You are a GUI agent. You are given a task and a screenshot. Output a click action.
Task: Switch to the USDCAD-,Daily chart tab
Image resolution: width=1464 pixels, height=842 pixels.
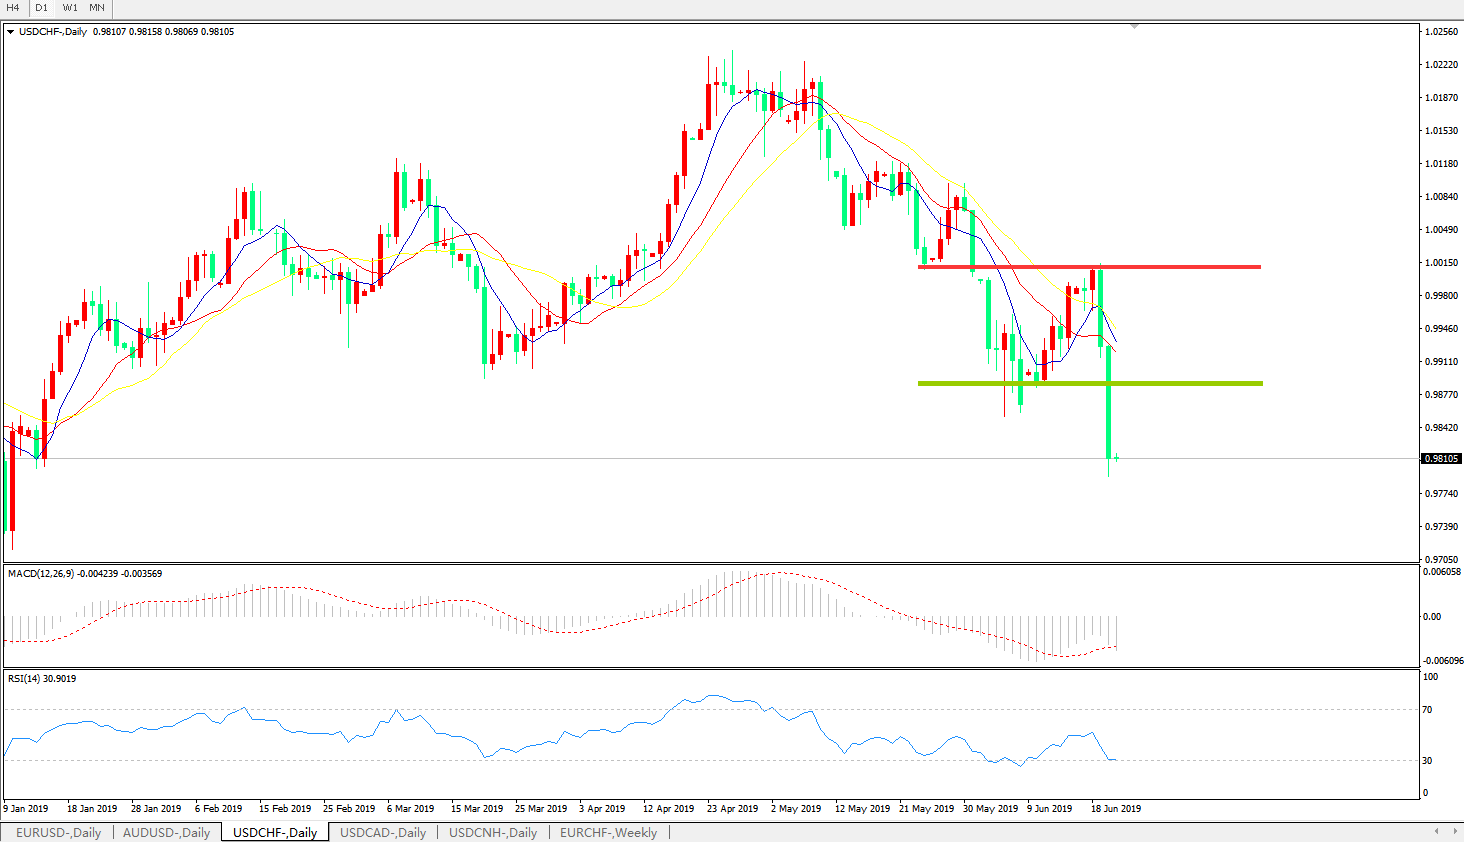point(383,832)
